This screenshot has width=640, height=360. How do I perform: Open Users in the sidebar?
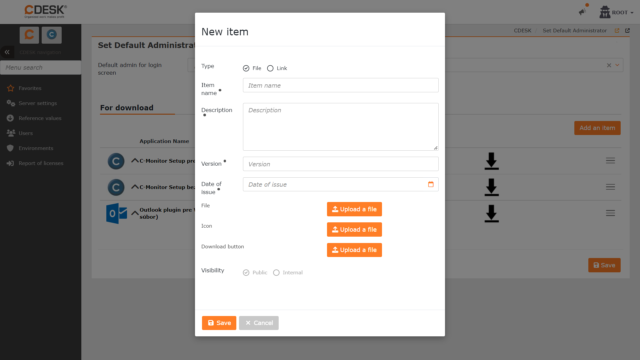[x=25, y=133]
